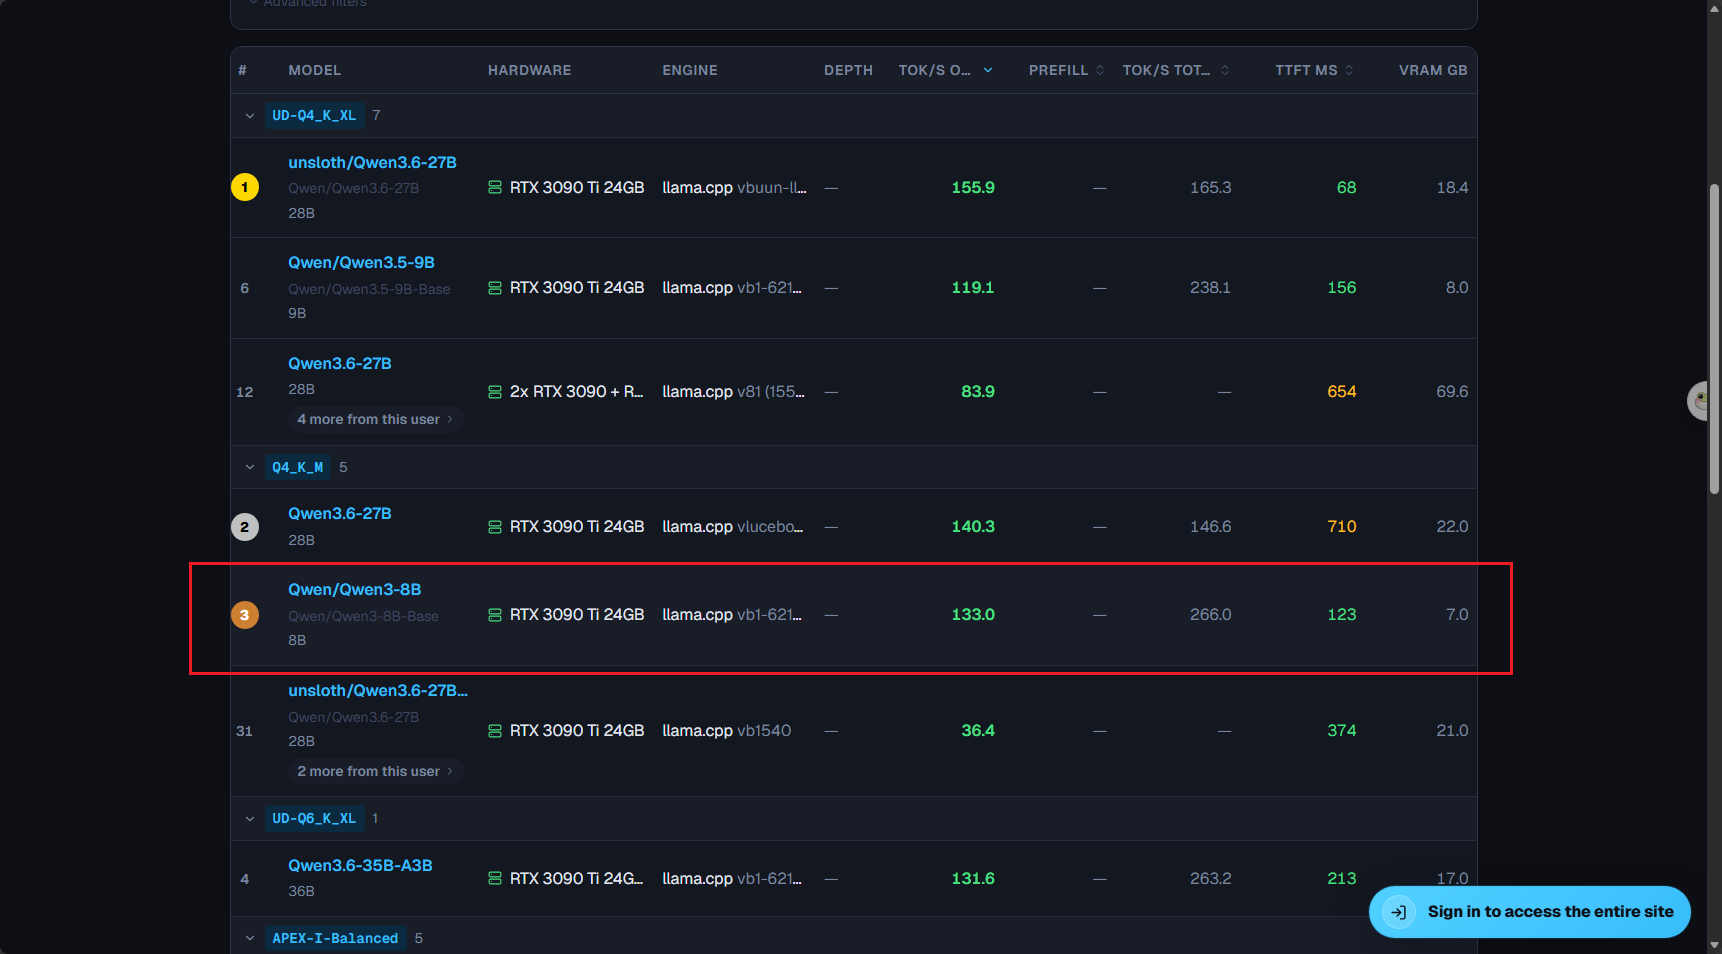Open the Qwen/Qwen3-8B model link
Image resolution: width=1722 pixels, height=954 pixels.
tap(354, 589)
